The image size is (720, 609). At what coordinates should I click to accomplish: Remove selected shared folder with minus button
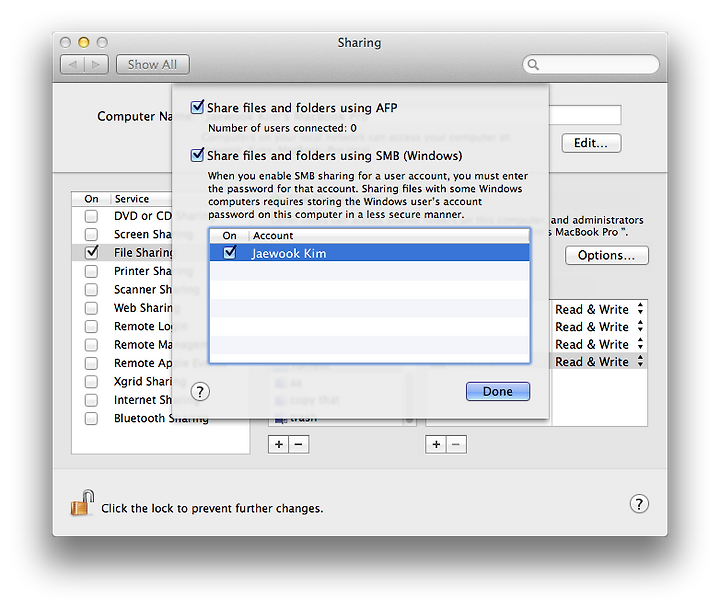click(298, 444)
